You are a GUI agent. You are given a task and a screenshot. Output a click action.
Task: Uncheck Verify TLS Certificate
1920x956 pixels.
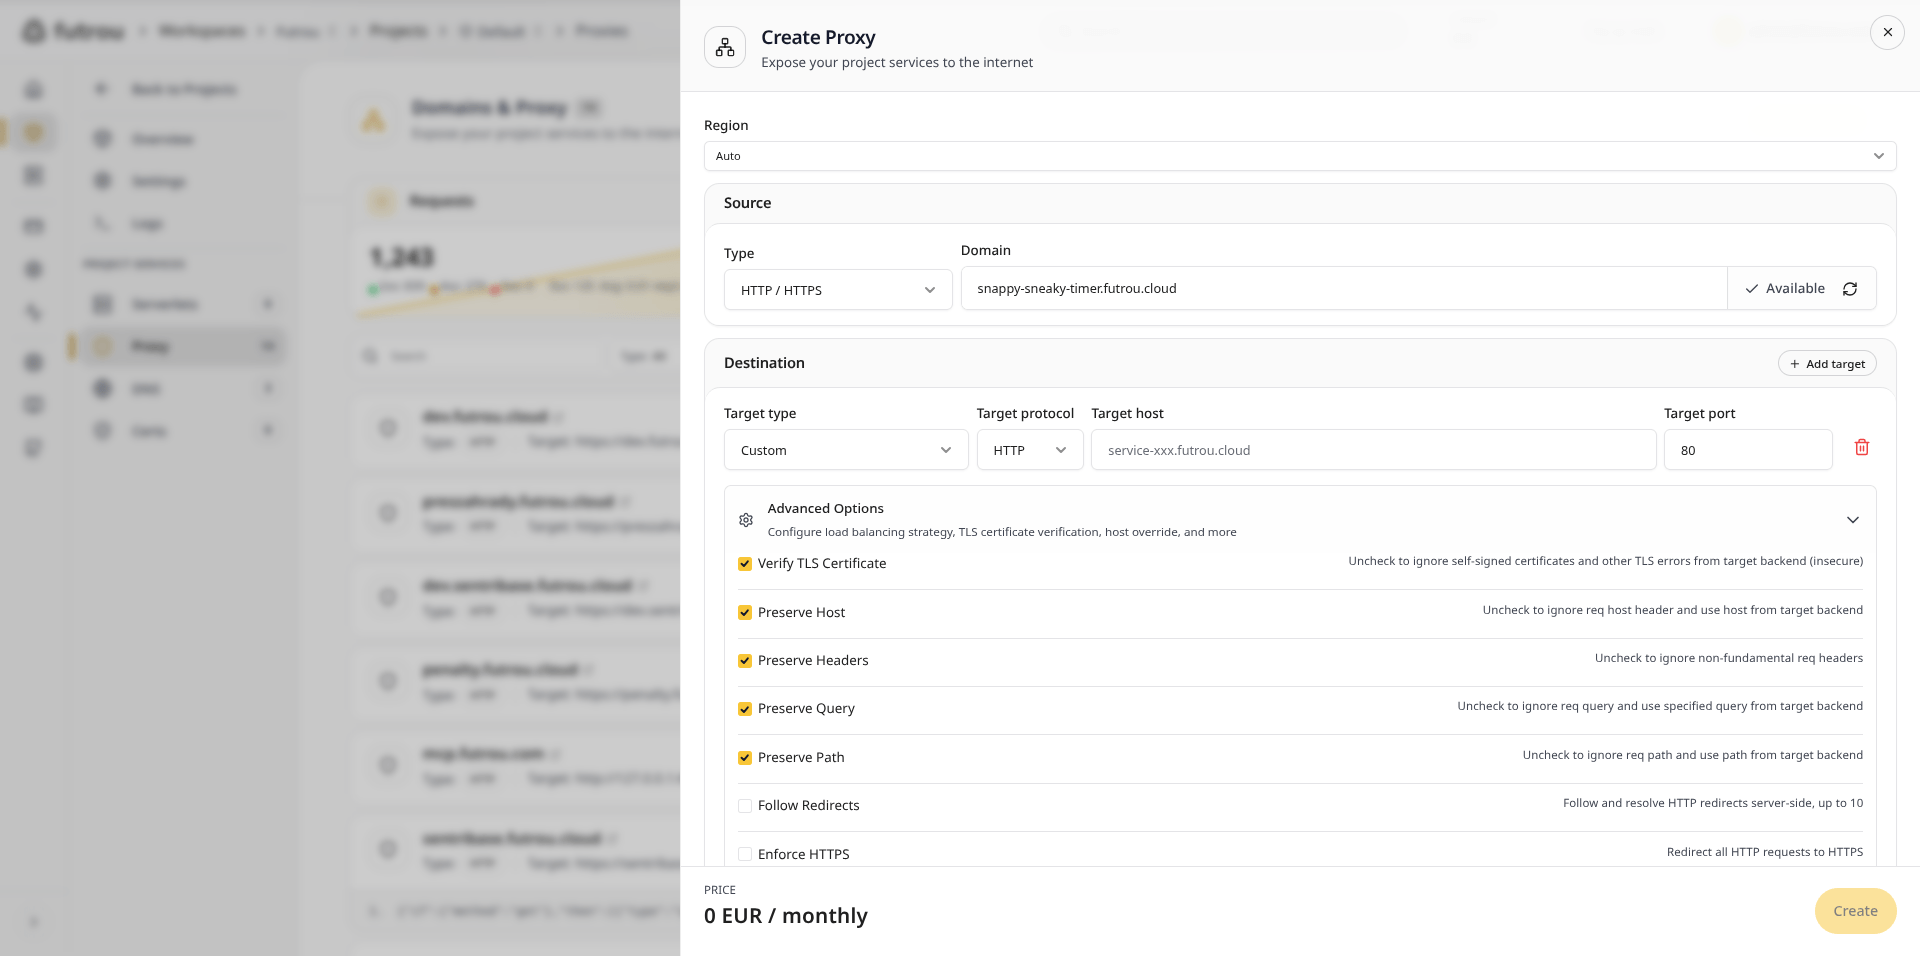tap(745, 564)
